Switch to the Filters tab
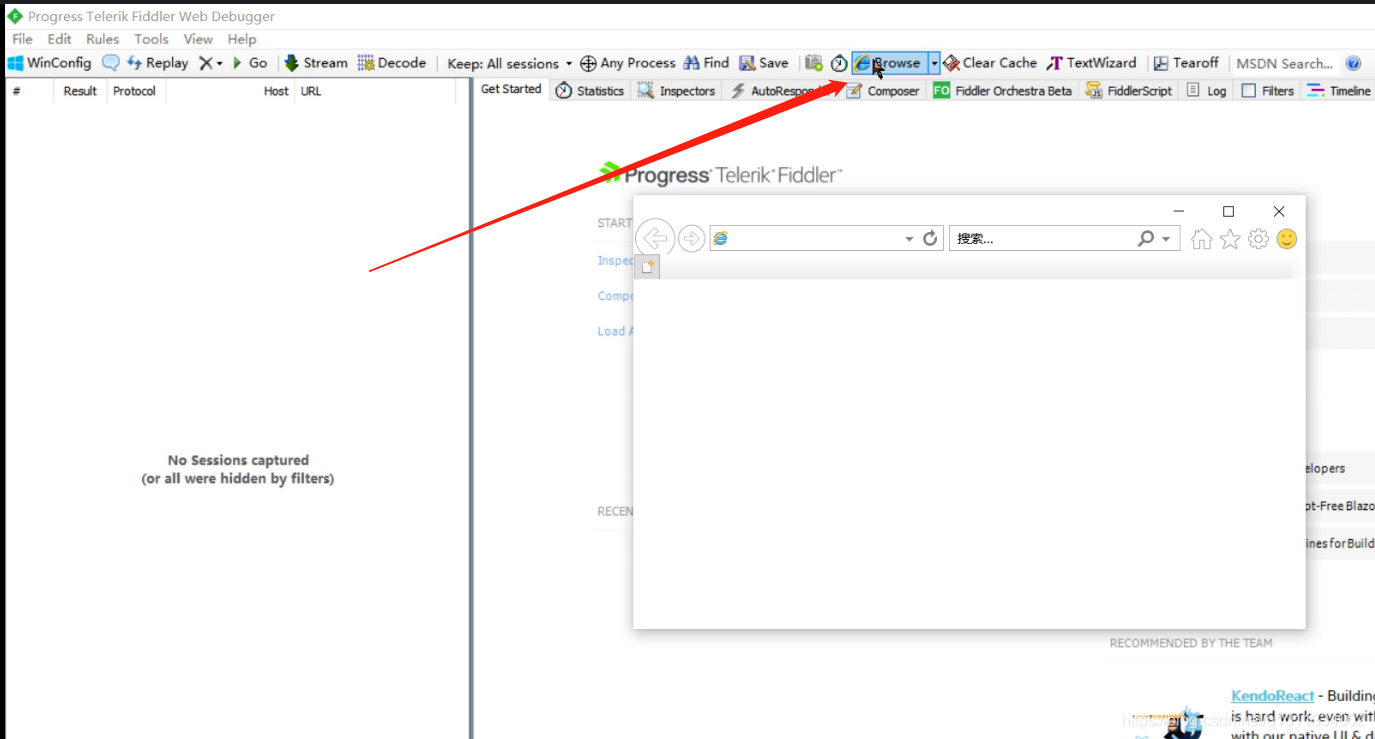 (1268, 91)
